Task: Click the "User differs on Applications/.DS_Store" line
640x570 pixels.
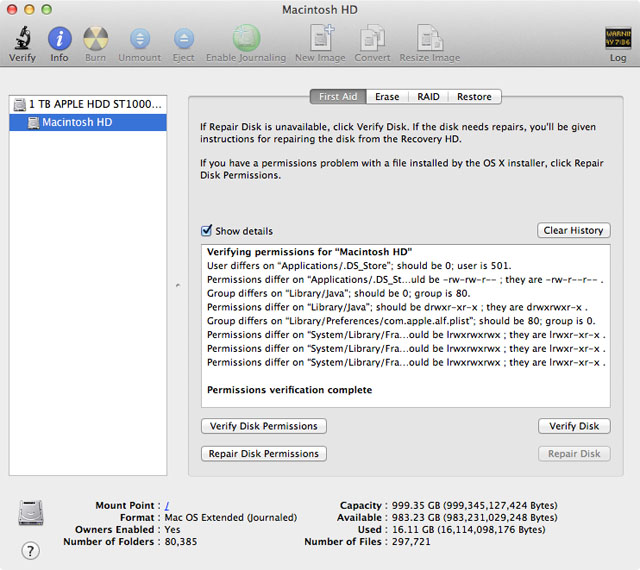Action: coord(359,266)
